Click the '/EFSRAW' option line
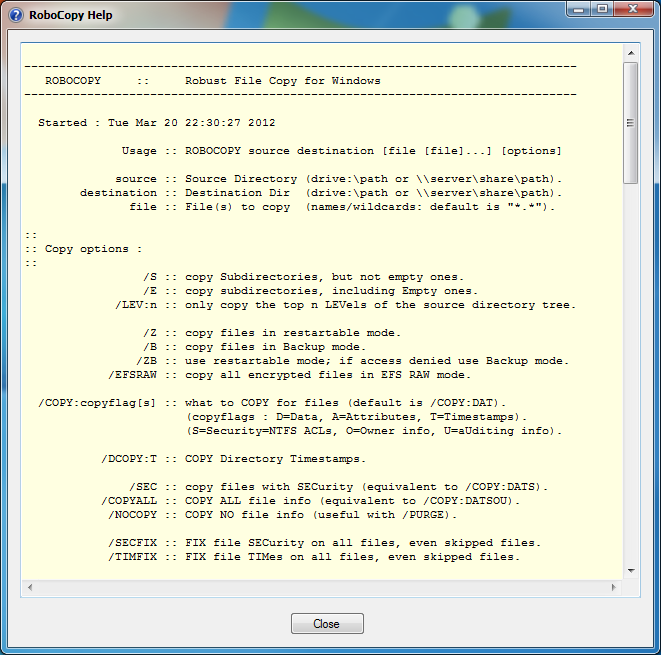Screen dimensions: 661x655 coord(290,375)
